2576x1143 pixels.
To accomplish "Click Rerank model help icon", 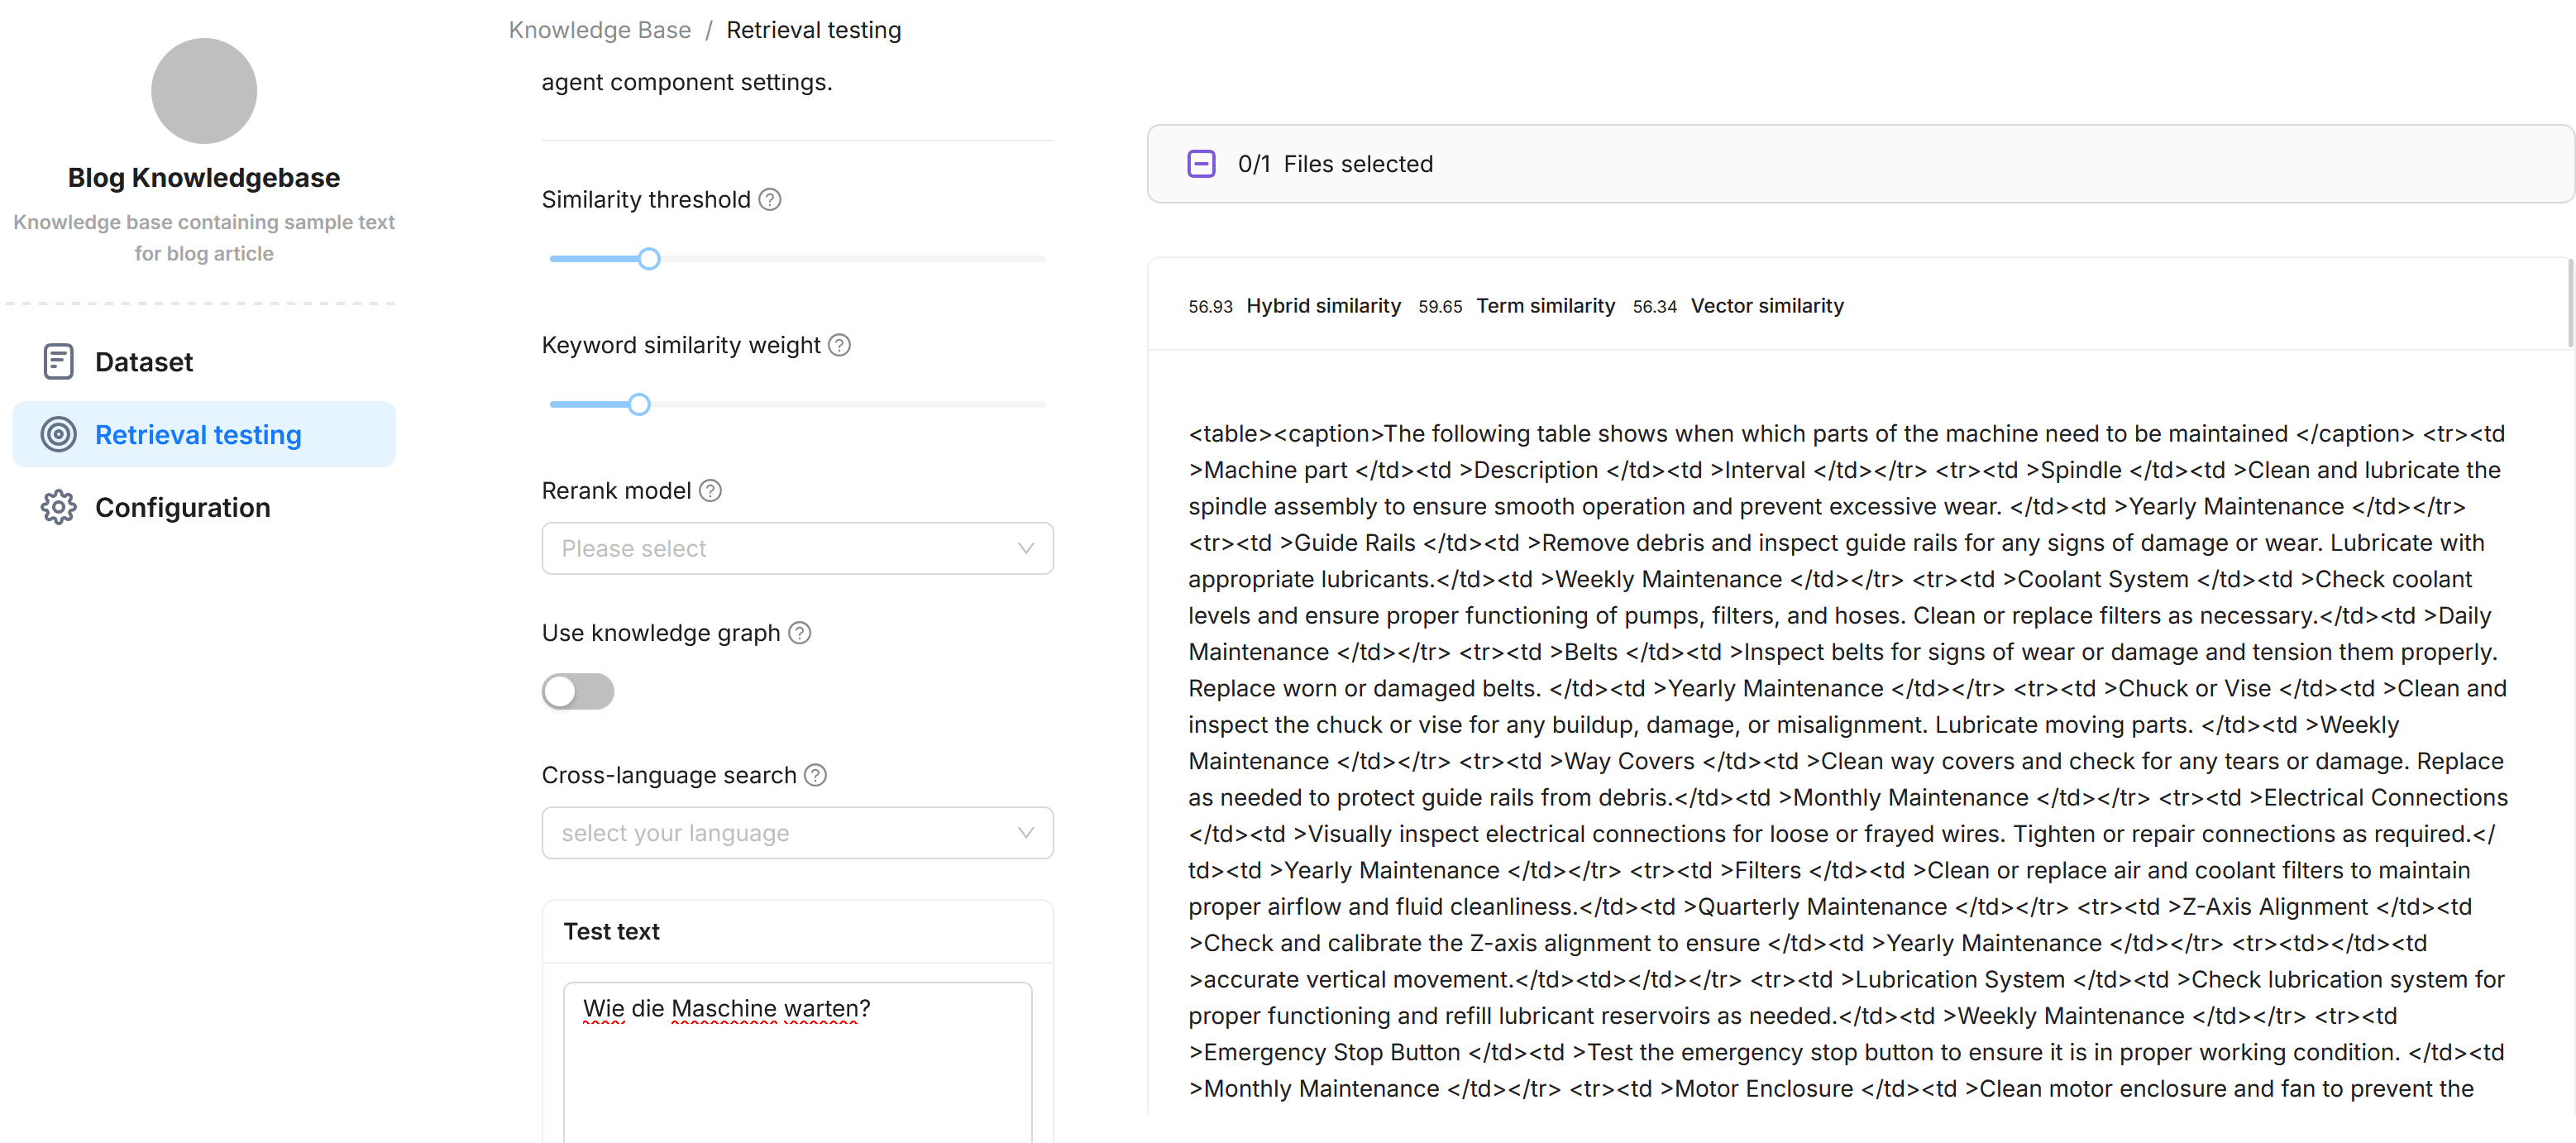I will point(710,491).
